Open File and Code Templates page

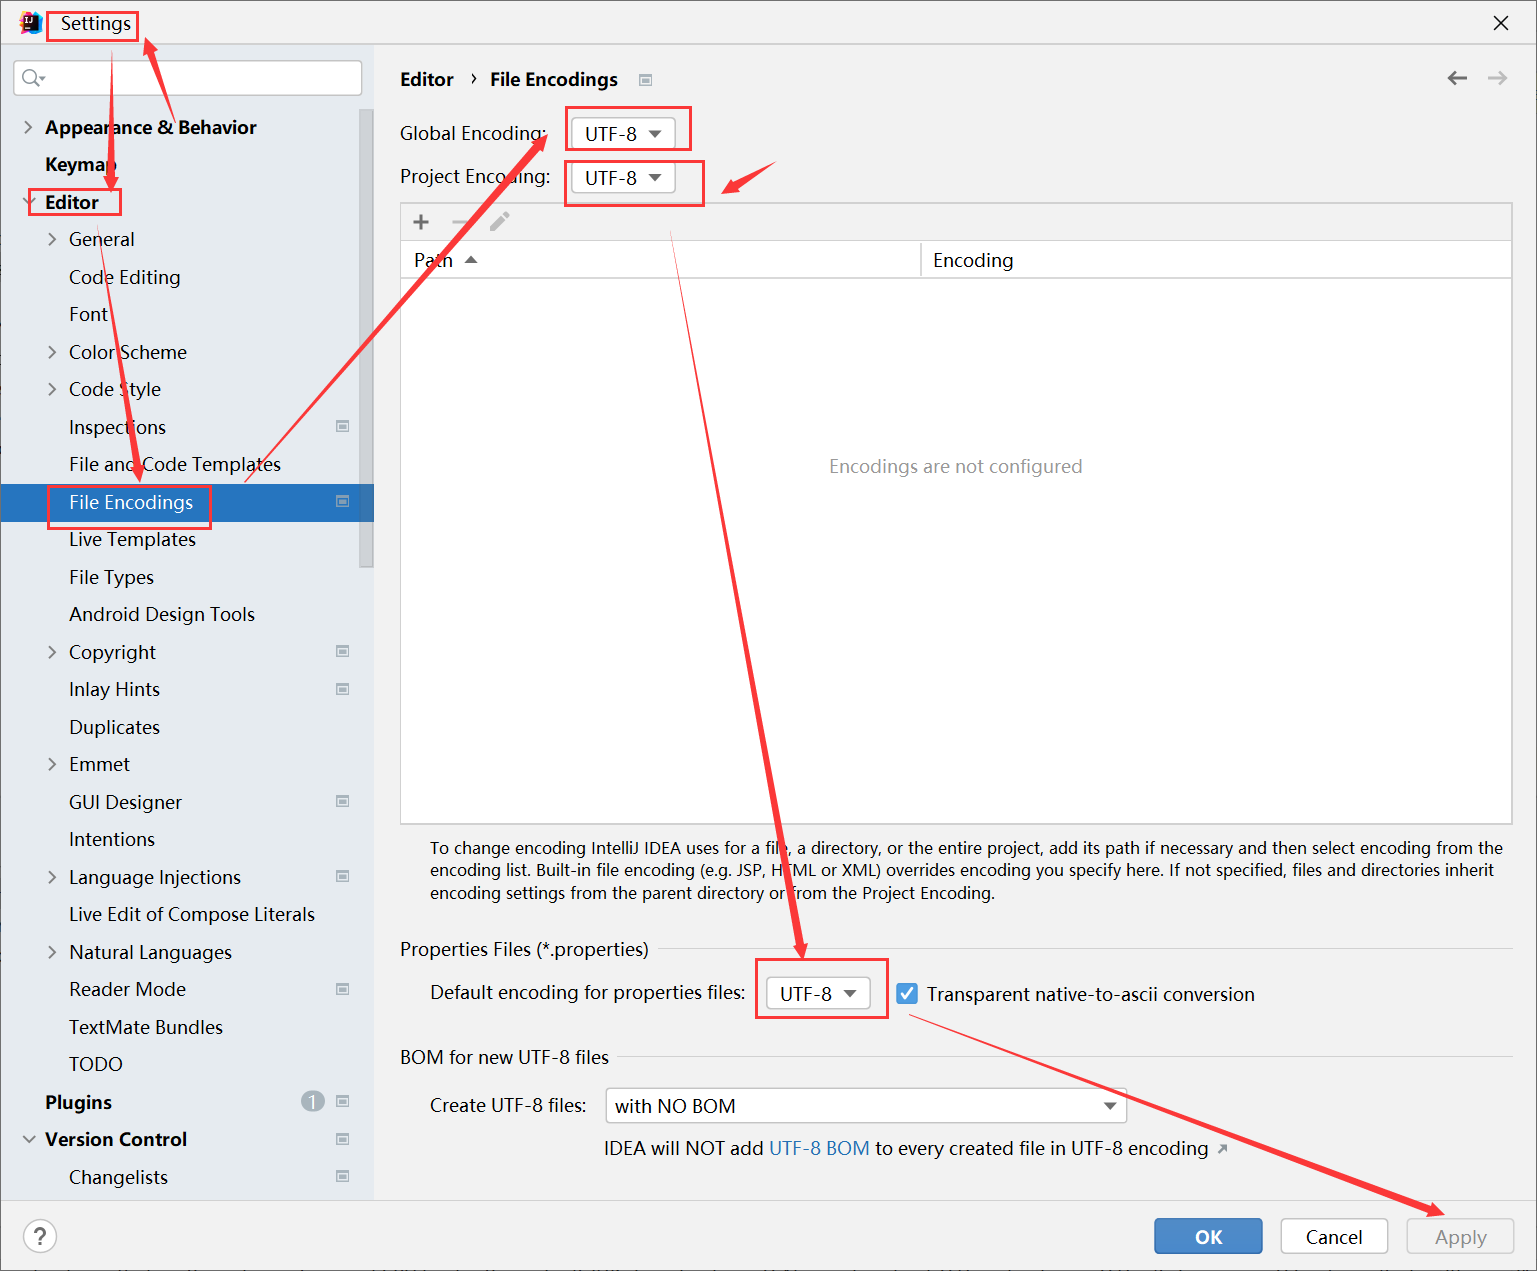point(175,464)
